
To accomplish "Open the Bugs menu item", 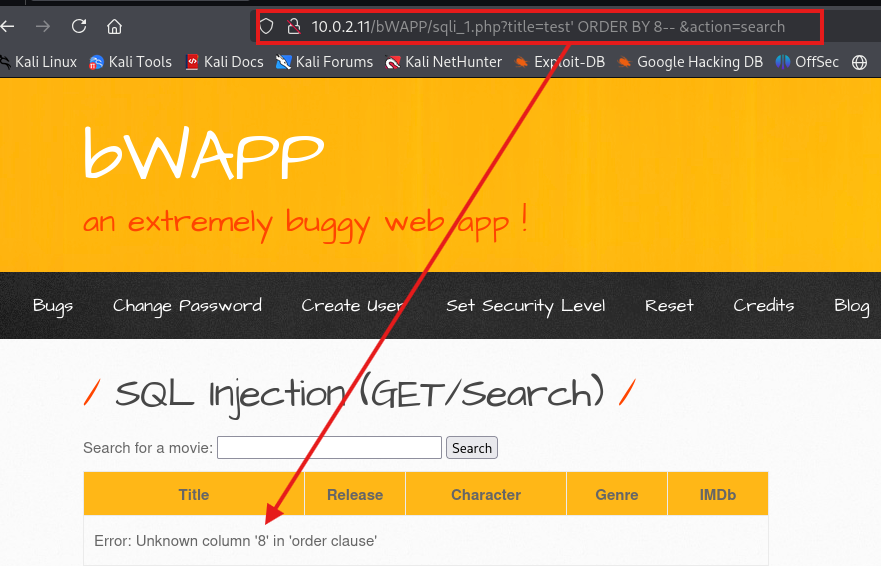I will point(53,306).
